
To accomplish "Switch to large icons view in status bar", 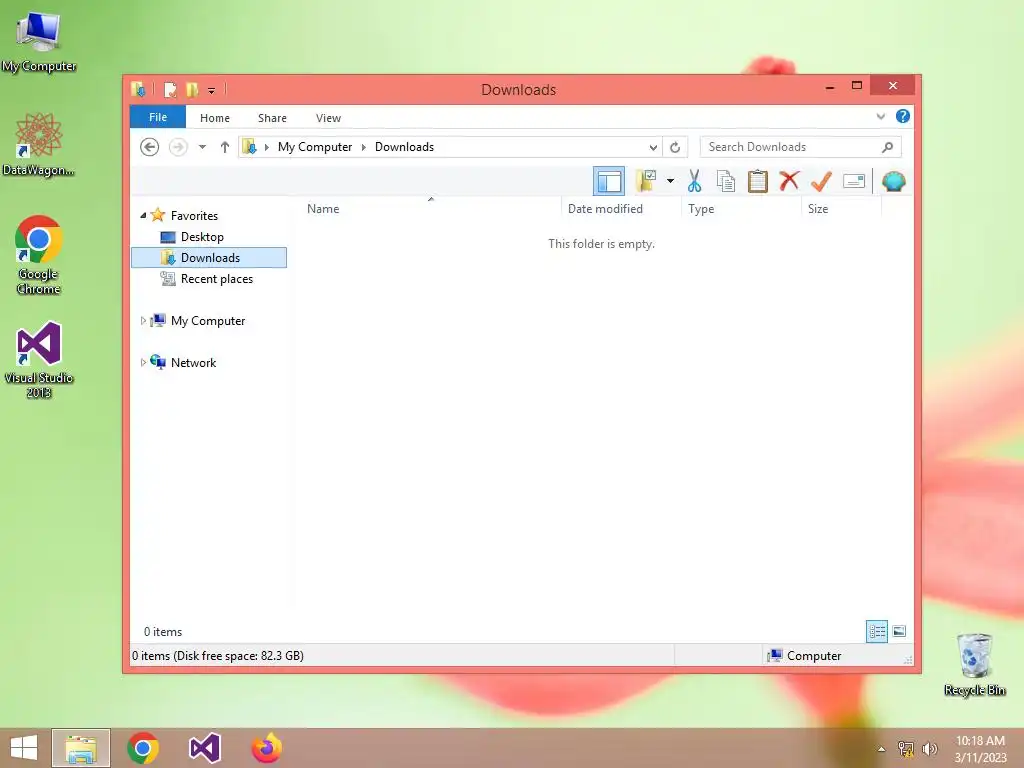I will (899, 631).
